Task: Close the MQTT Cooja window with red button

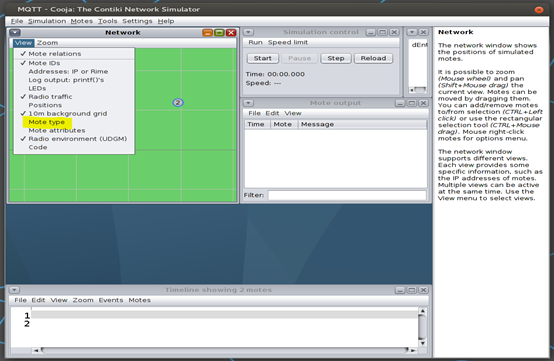Action: tap(539, 10)
